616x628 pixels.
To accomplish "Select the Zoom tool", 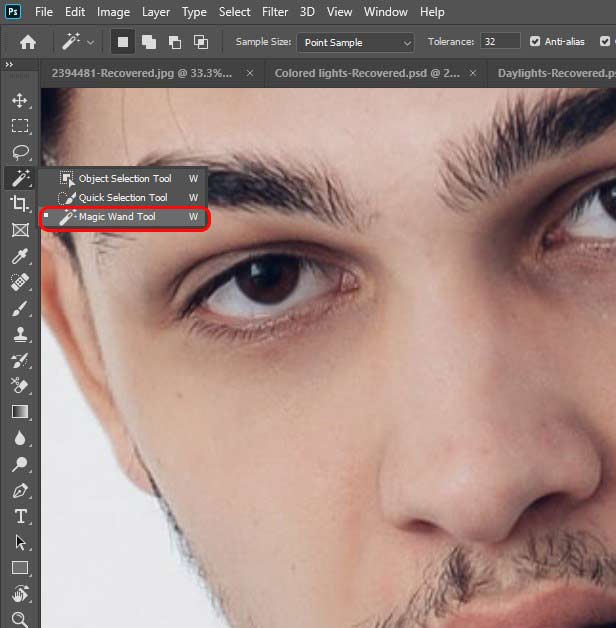I will (x=20, y=619).
